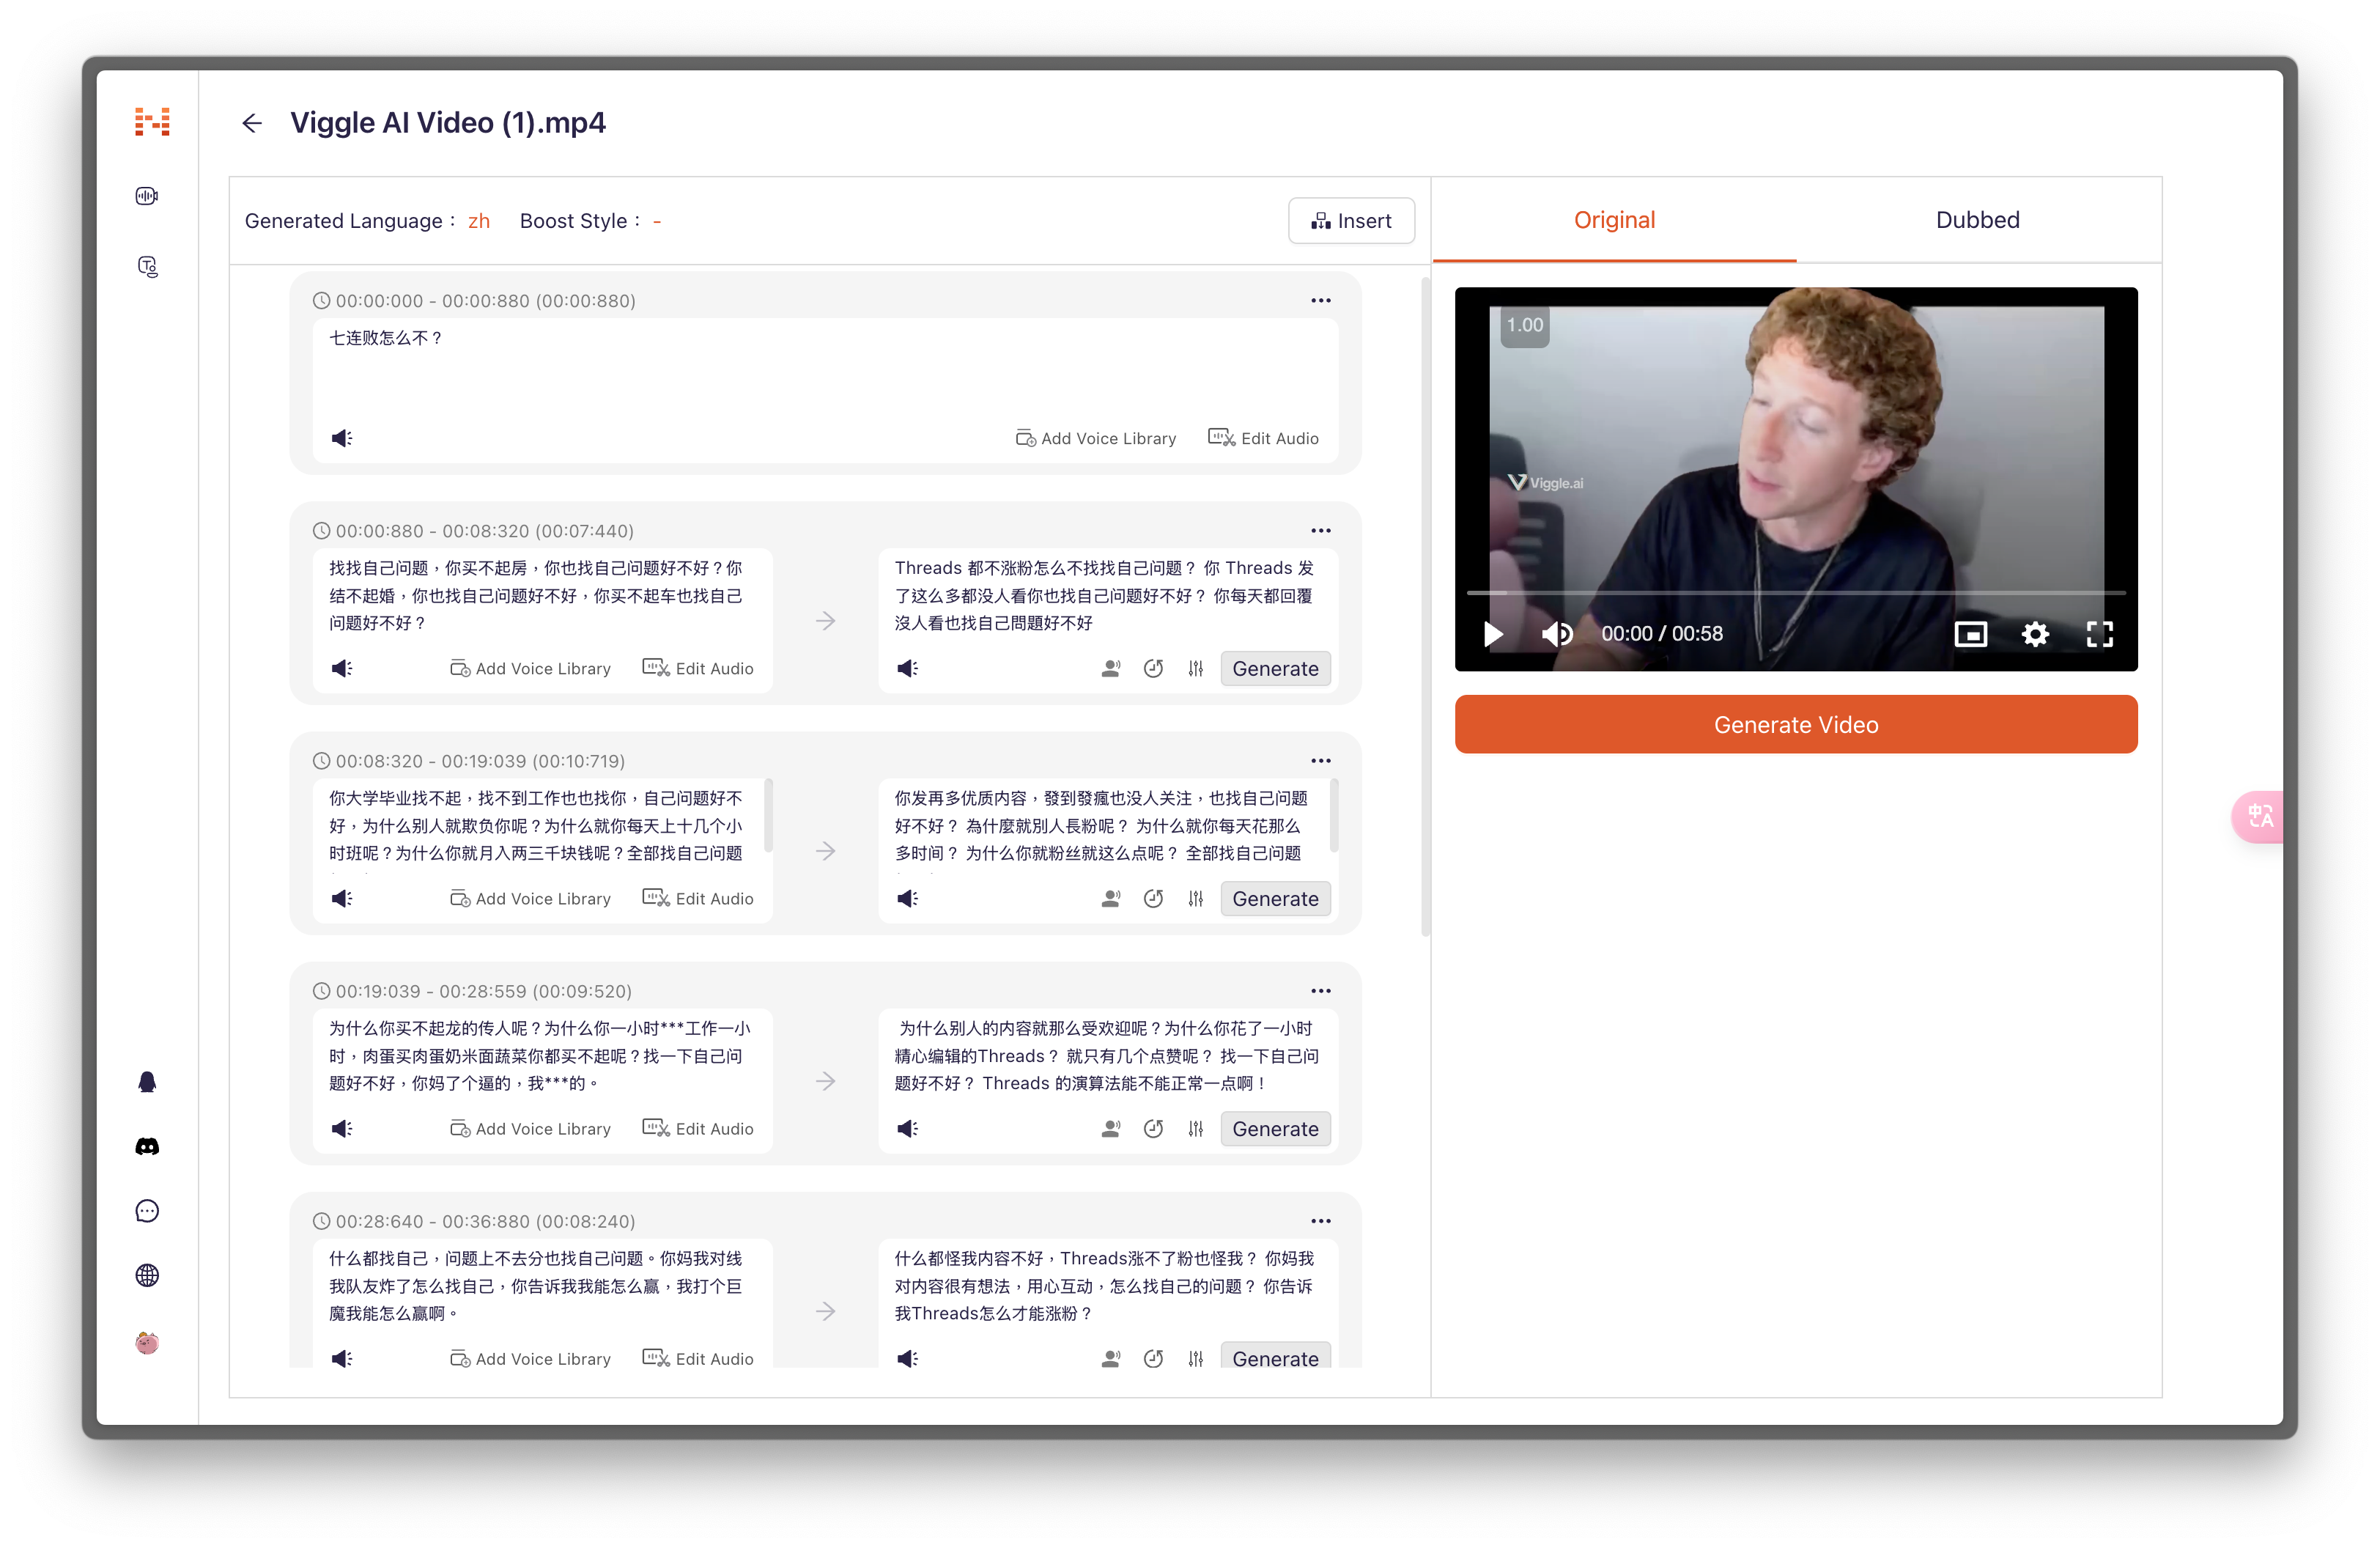The width and height of the screenshot is (2380, 1548).
Task: Play original audio of 00:08:320 segment
Action: (x=342, y=898)
